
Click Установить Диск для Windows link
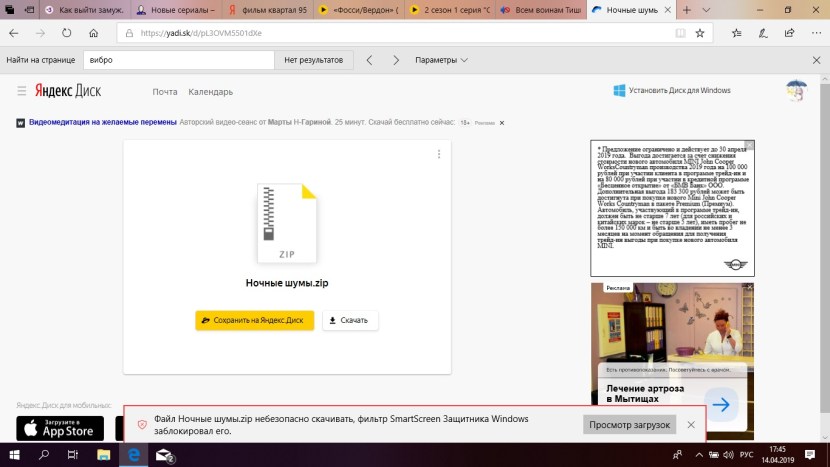point(672,91)
